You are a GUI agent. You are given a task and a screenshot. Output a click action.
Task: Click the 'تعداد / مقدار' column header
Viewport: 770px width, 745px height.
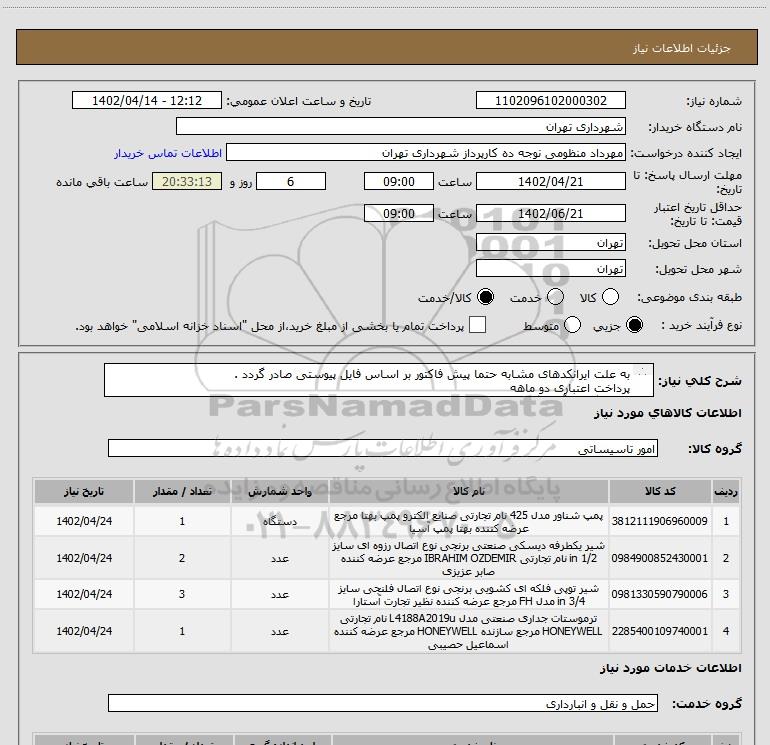click(182, 491)
